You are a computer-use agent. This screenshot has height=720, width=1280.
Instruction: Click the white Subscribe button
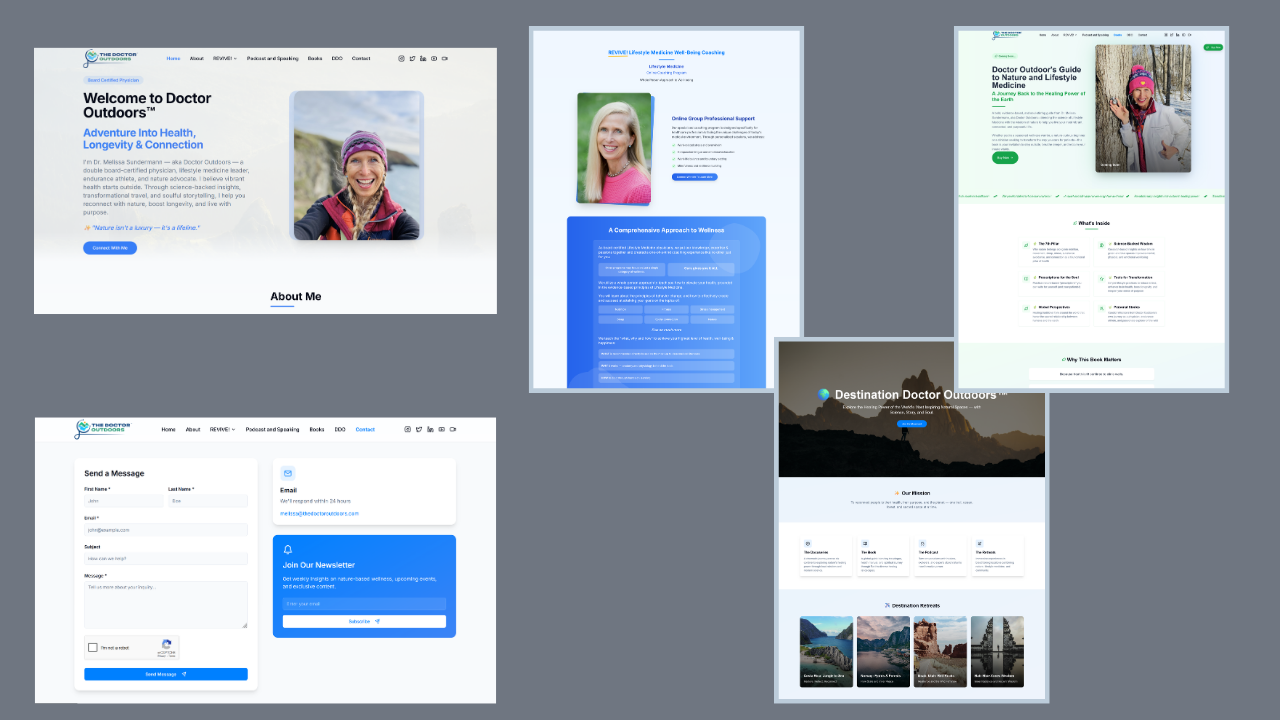(364, 621)
